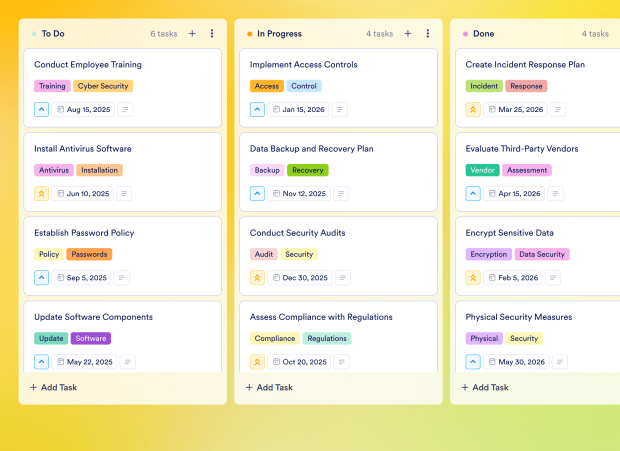Click the green Recovery tag
This screenshot has width=620, height=451.
(307, 170)
